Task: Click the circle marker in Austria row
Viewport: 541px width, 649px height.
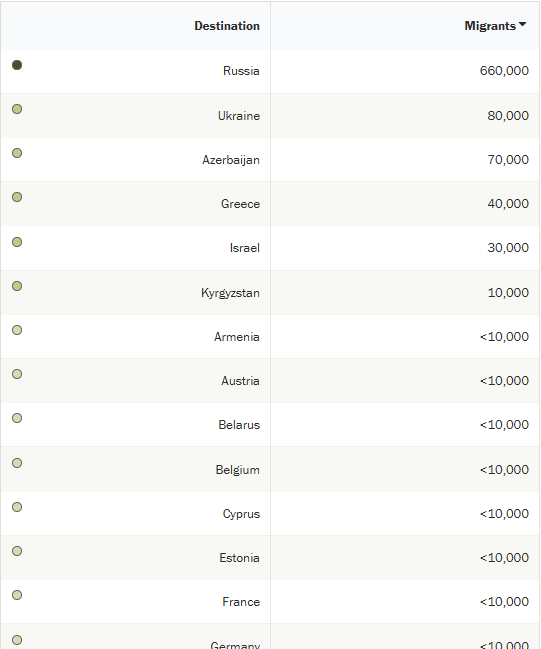Action: [x=17, y=374]
